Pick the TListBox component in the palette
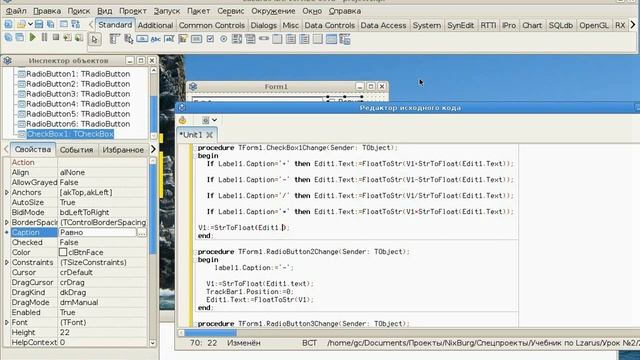The image size is (640, 360). 237,39
